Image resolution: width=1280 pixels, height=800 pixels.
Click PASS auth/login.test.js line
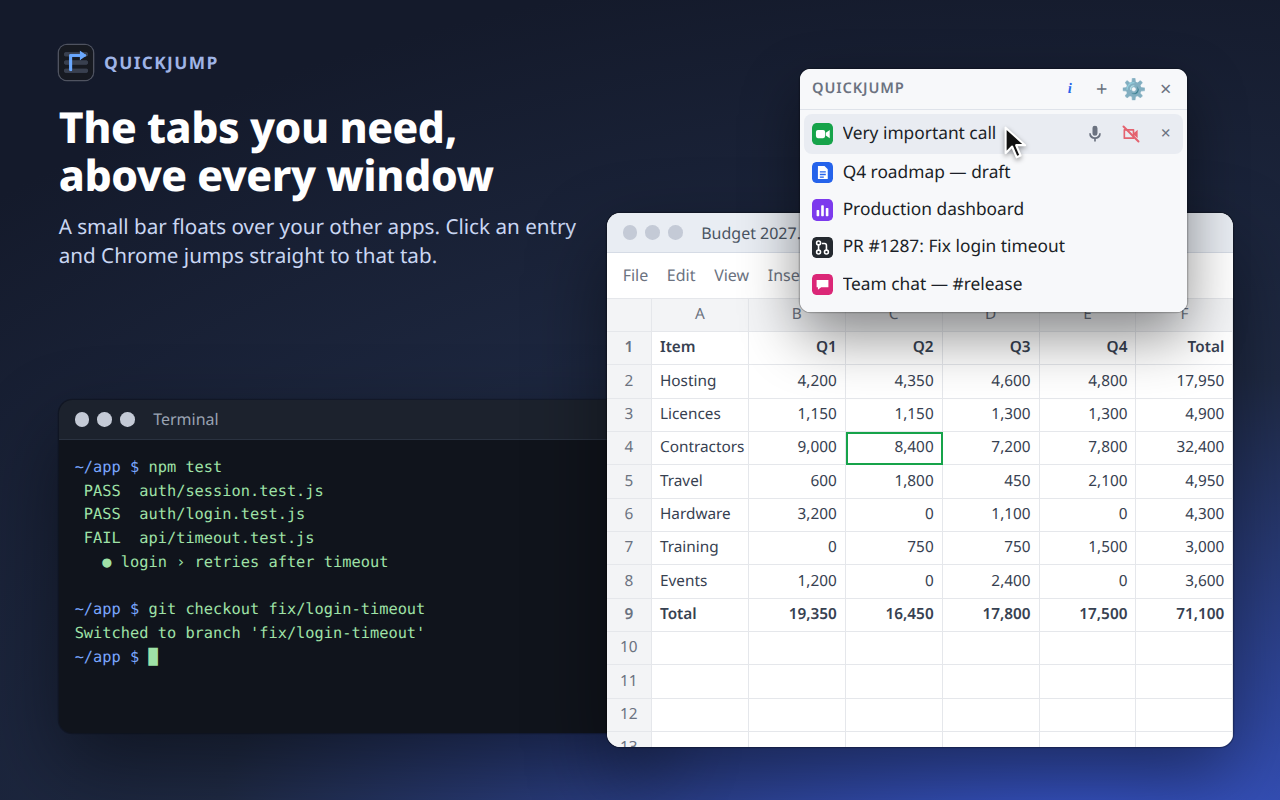pyautogui.click(x=194, y=514)
